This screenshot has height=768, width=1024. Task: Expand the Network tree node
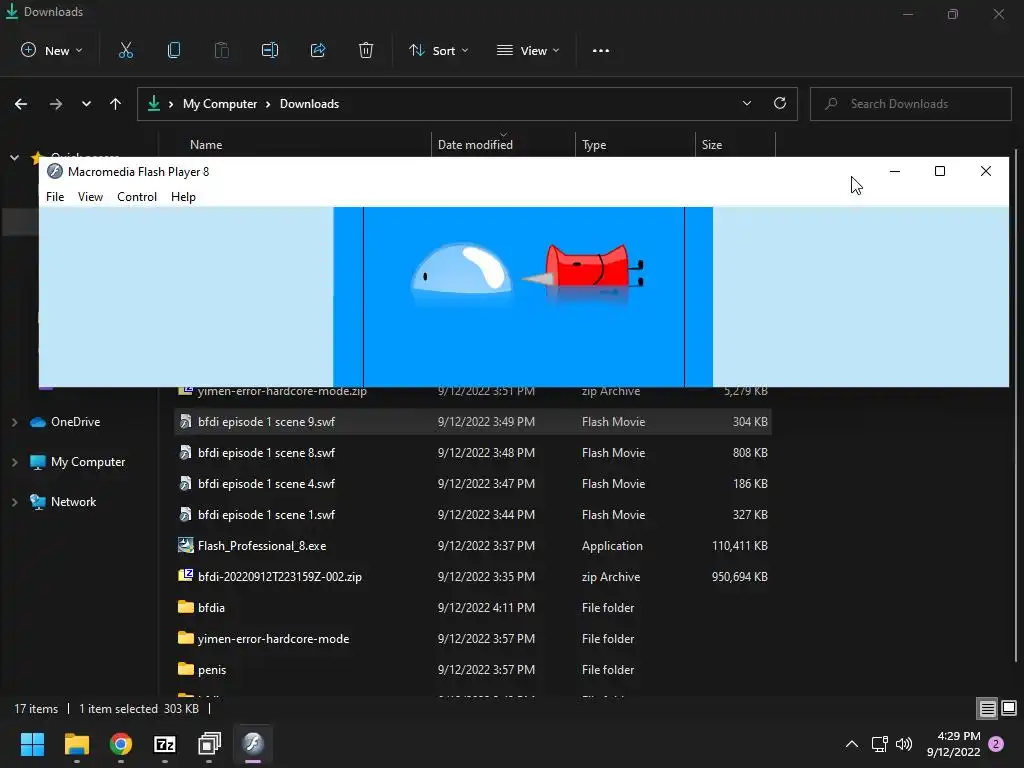[14, 502]
